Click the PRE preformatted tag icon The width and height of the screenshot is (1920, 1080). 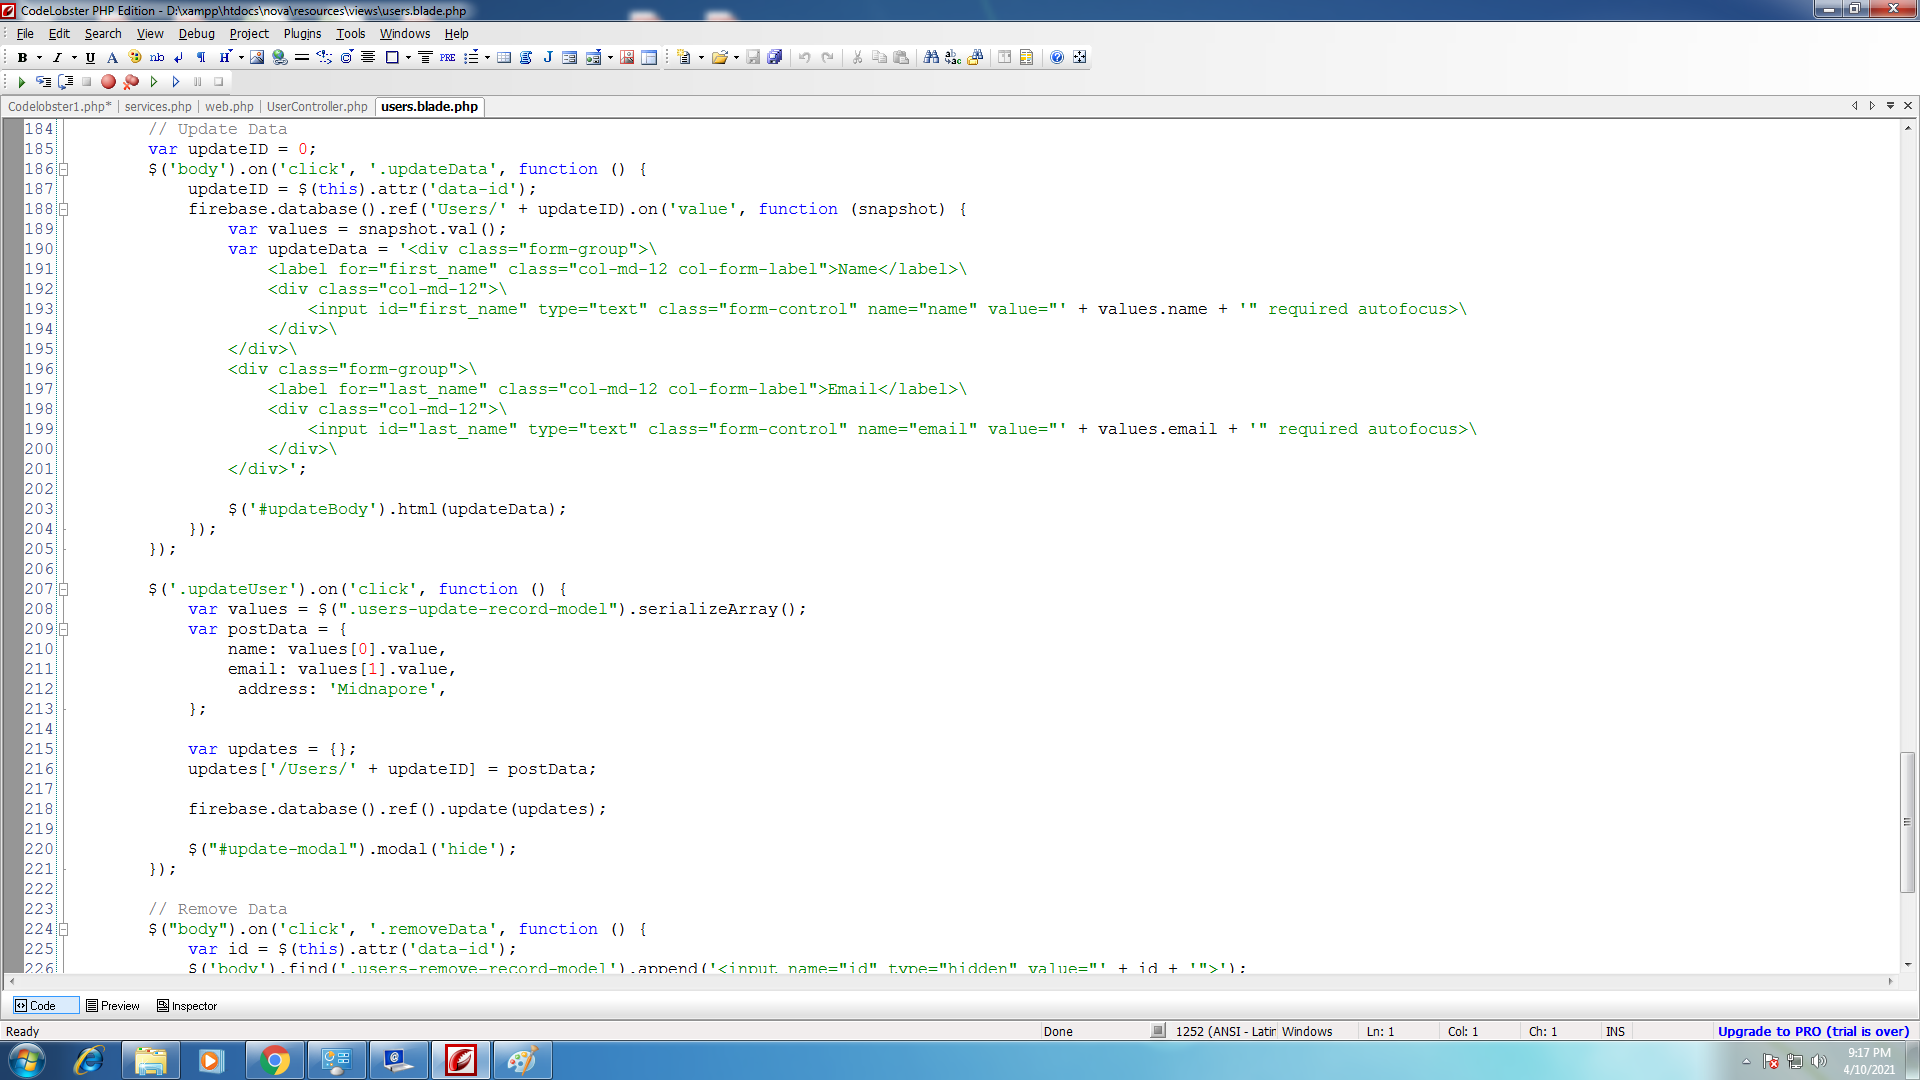click(x=447, y=57)
